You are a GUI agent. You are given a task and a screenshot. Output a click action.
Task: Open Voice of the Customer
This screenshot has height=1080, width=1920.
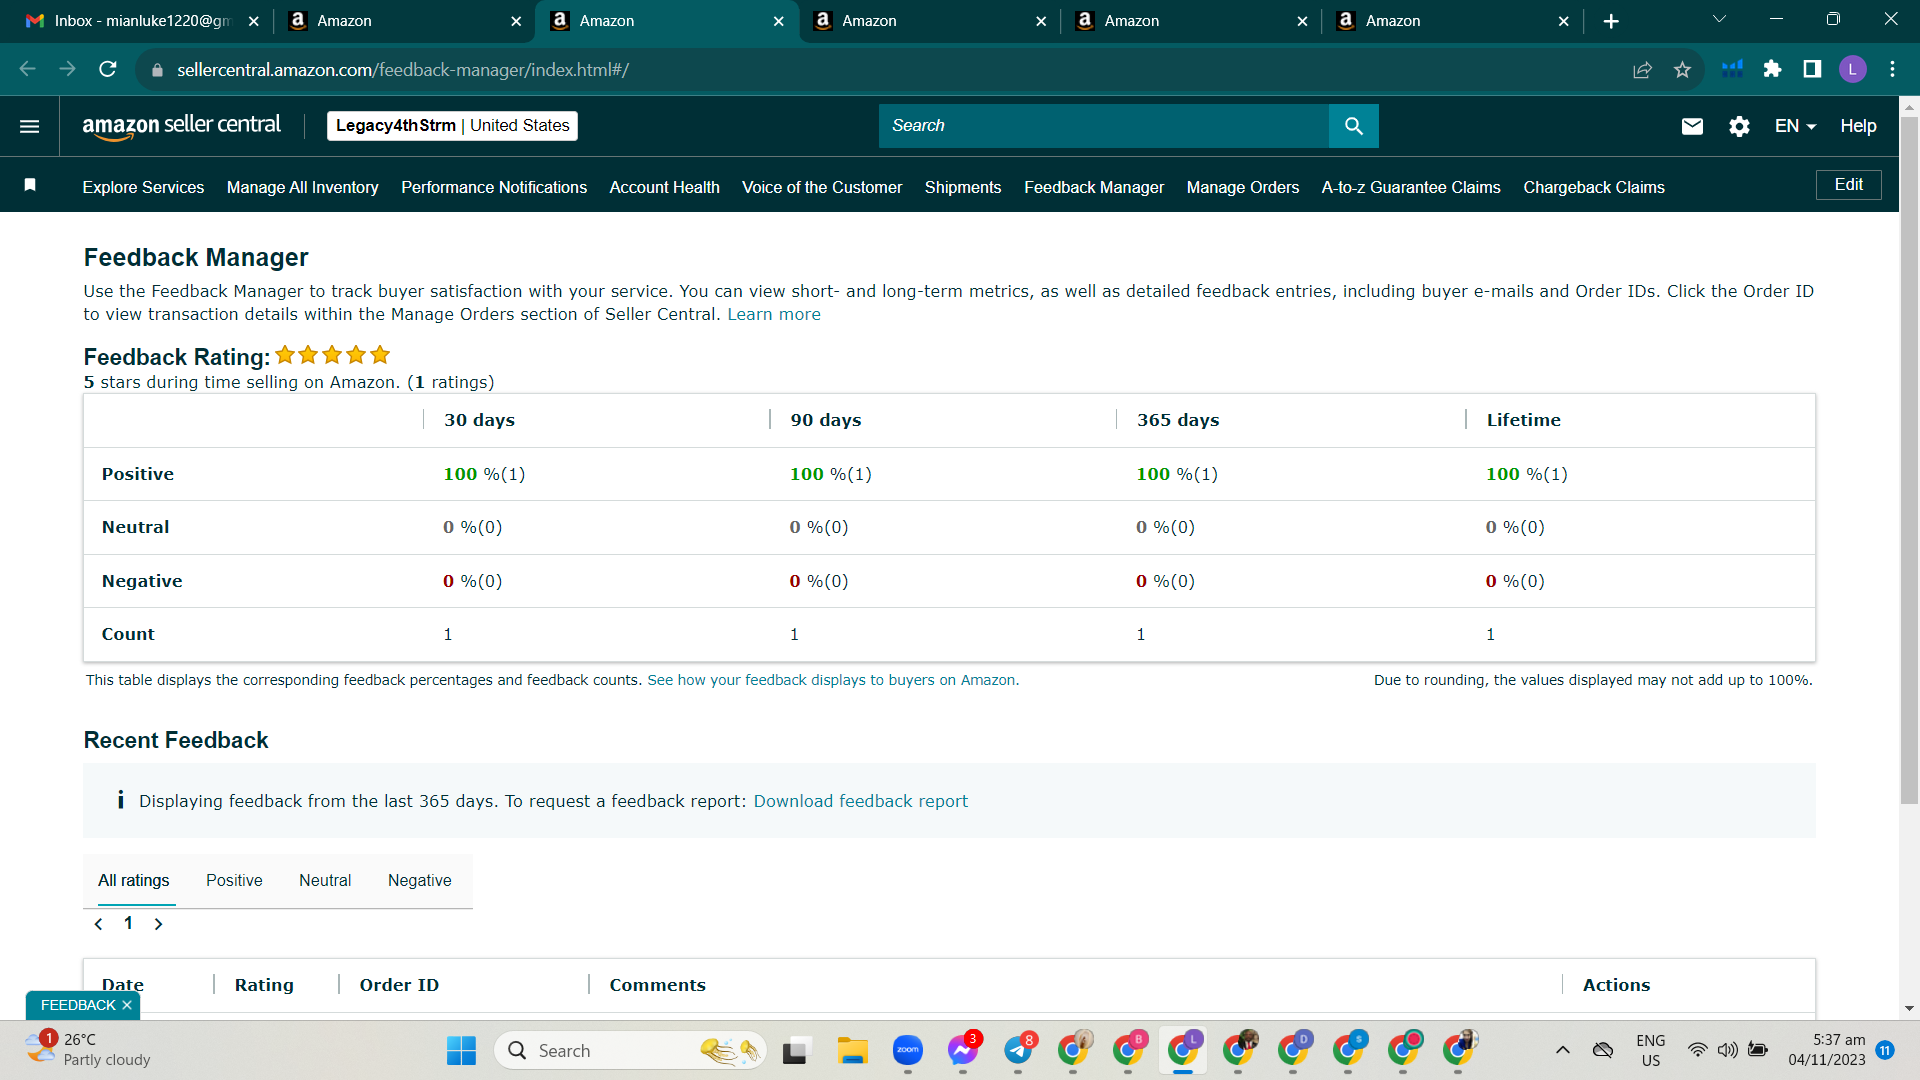pos(822,187)
